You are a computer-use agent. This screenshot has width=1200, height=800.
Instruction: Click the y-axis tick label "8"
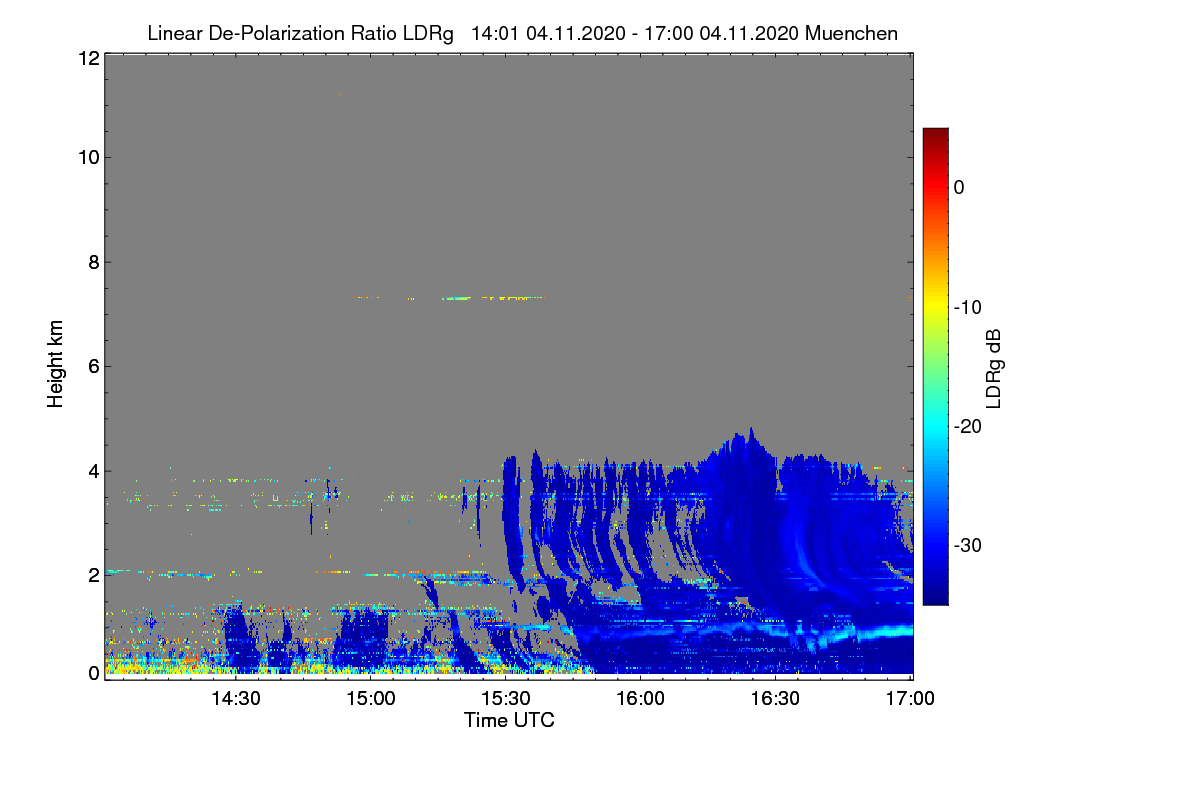tap(93, 262)
